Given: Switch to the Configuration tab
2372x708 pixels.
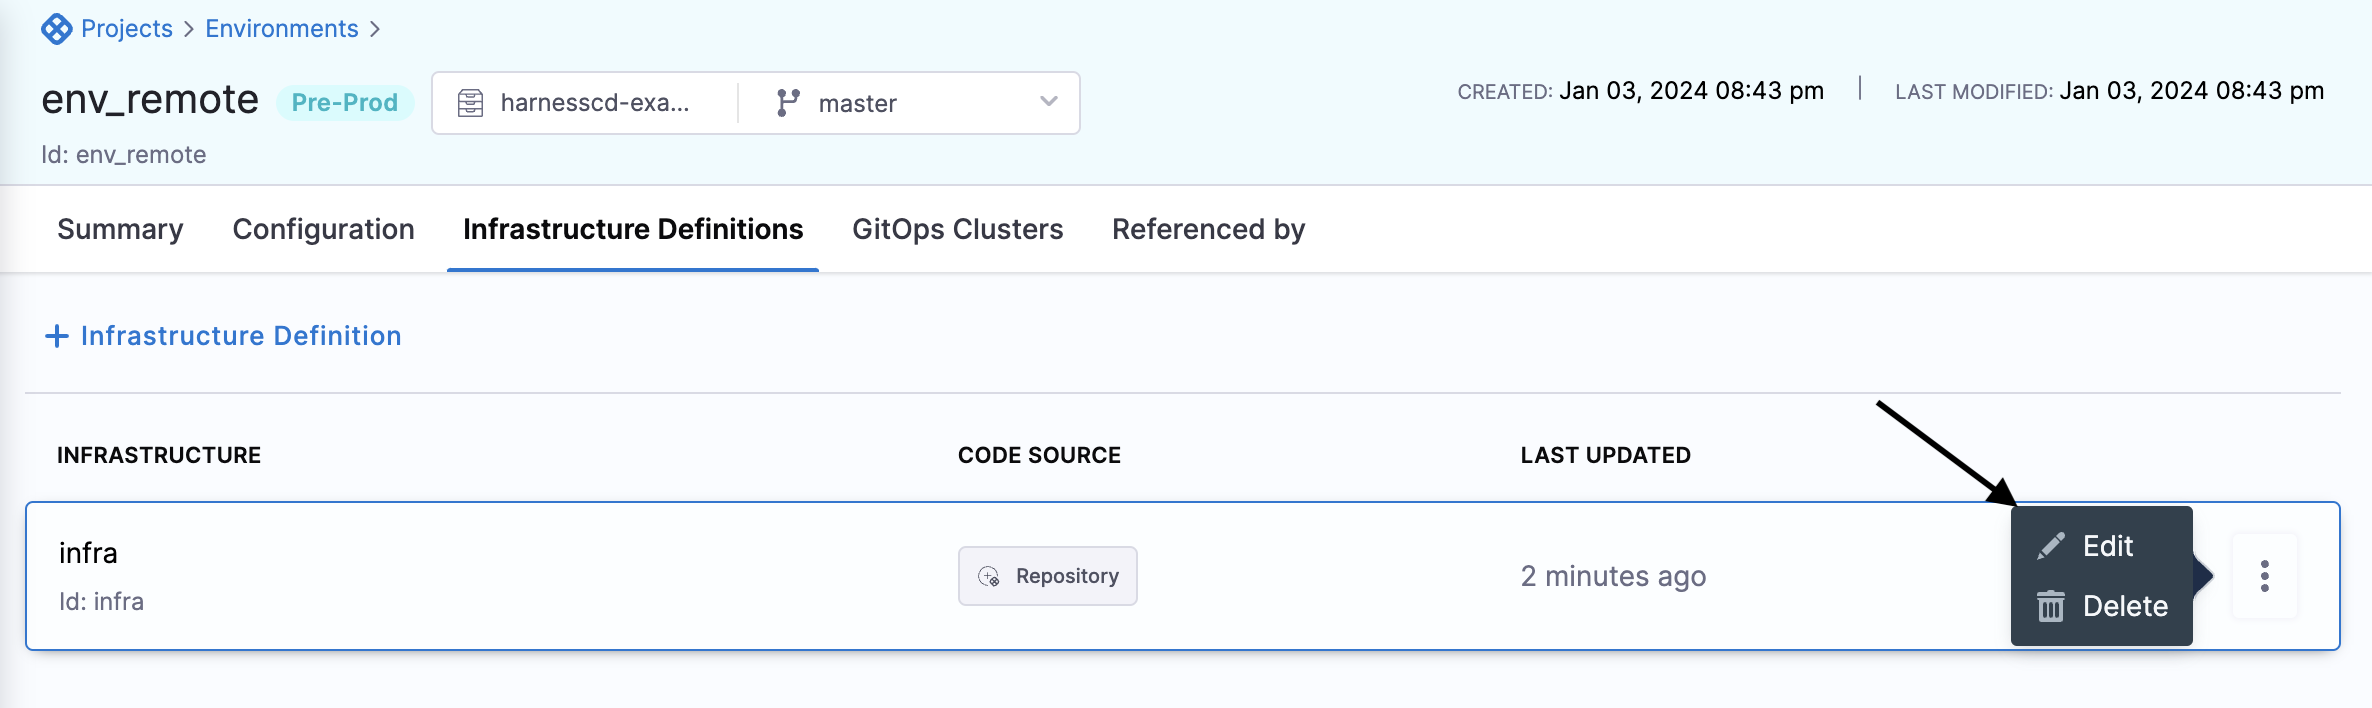Looking at the screenshot, I should (323, 230).
